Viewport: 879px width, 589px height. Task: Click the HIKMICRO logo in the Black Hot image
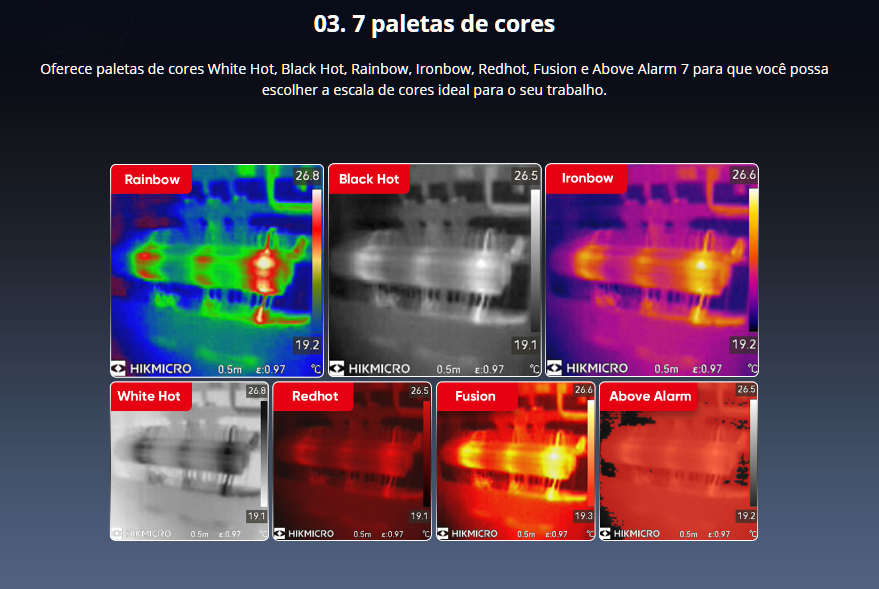[x=370, y=368]
